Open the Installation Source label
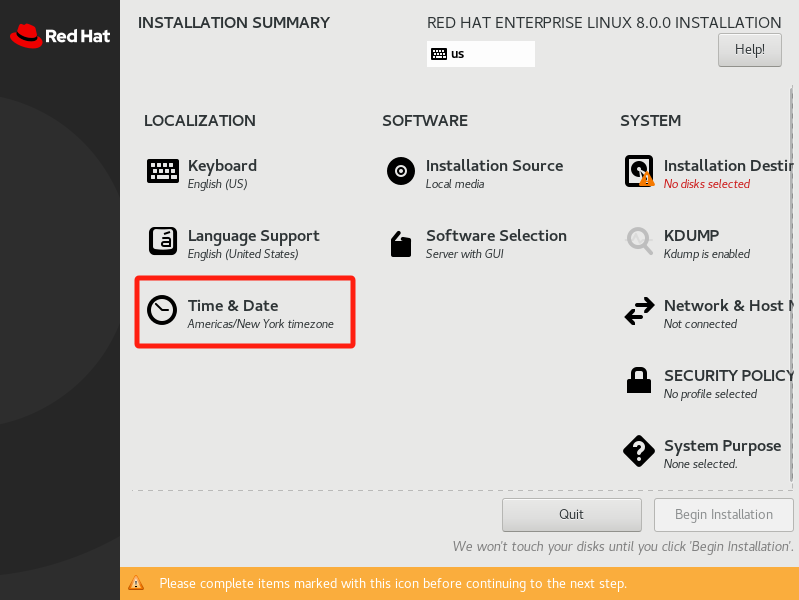 click(494, 166)
